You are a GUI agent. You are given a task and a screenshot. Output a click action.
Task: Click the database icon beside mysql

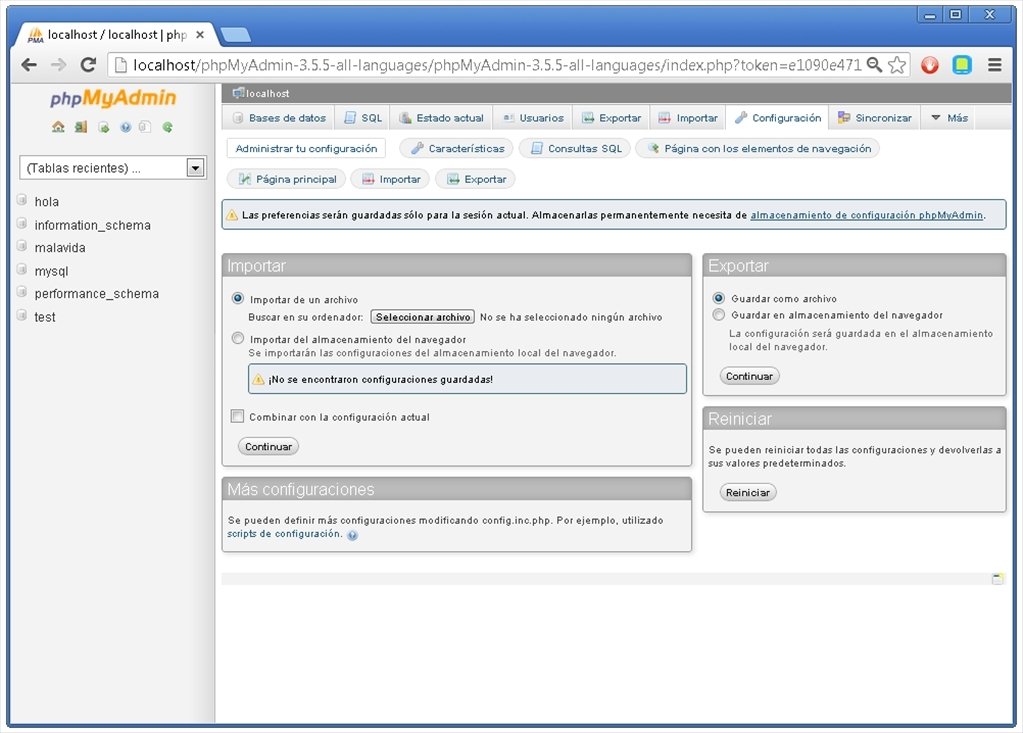click(22, 269)
